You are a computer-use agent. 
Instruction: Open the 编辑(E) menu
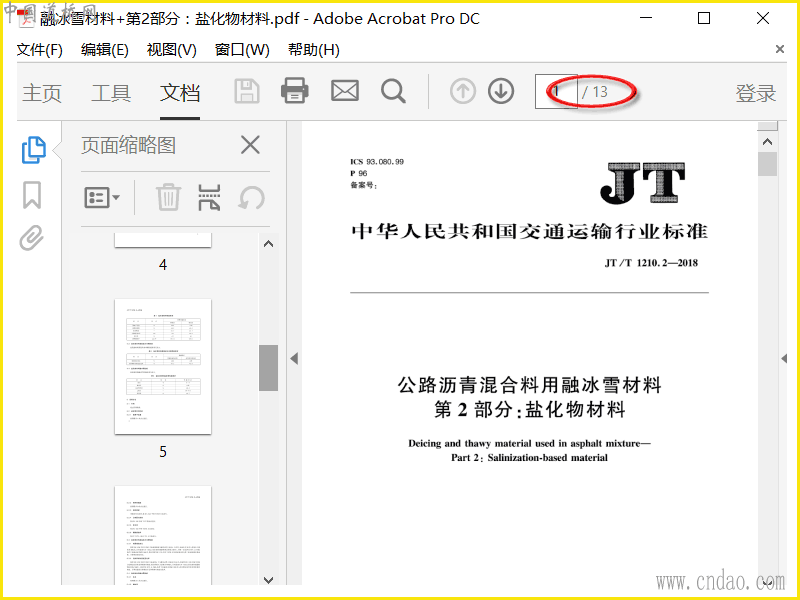coord(105,50)
